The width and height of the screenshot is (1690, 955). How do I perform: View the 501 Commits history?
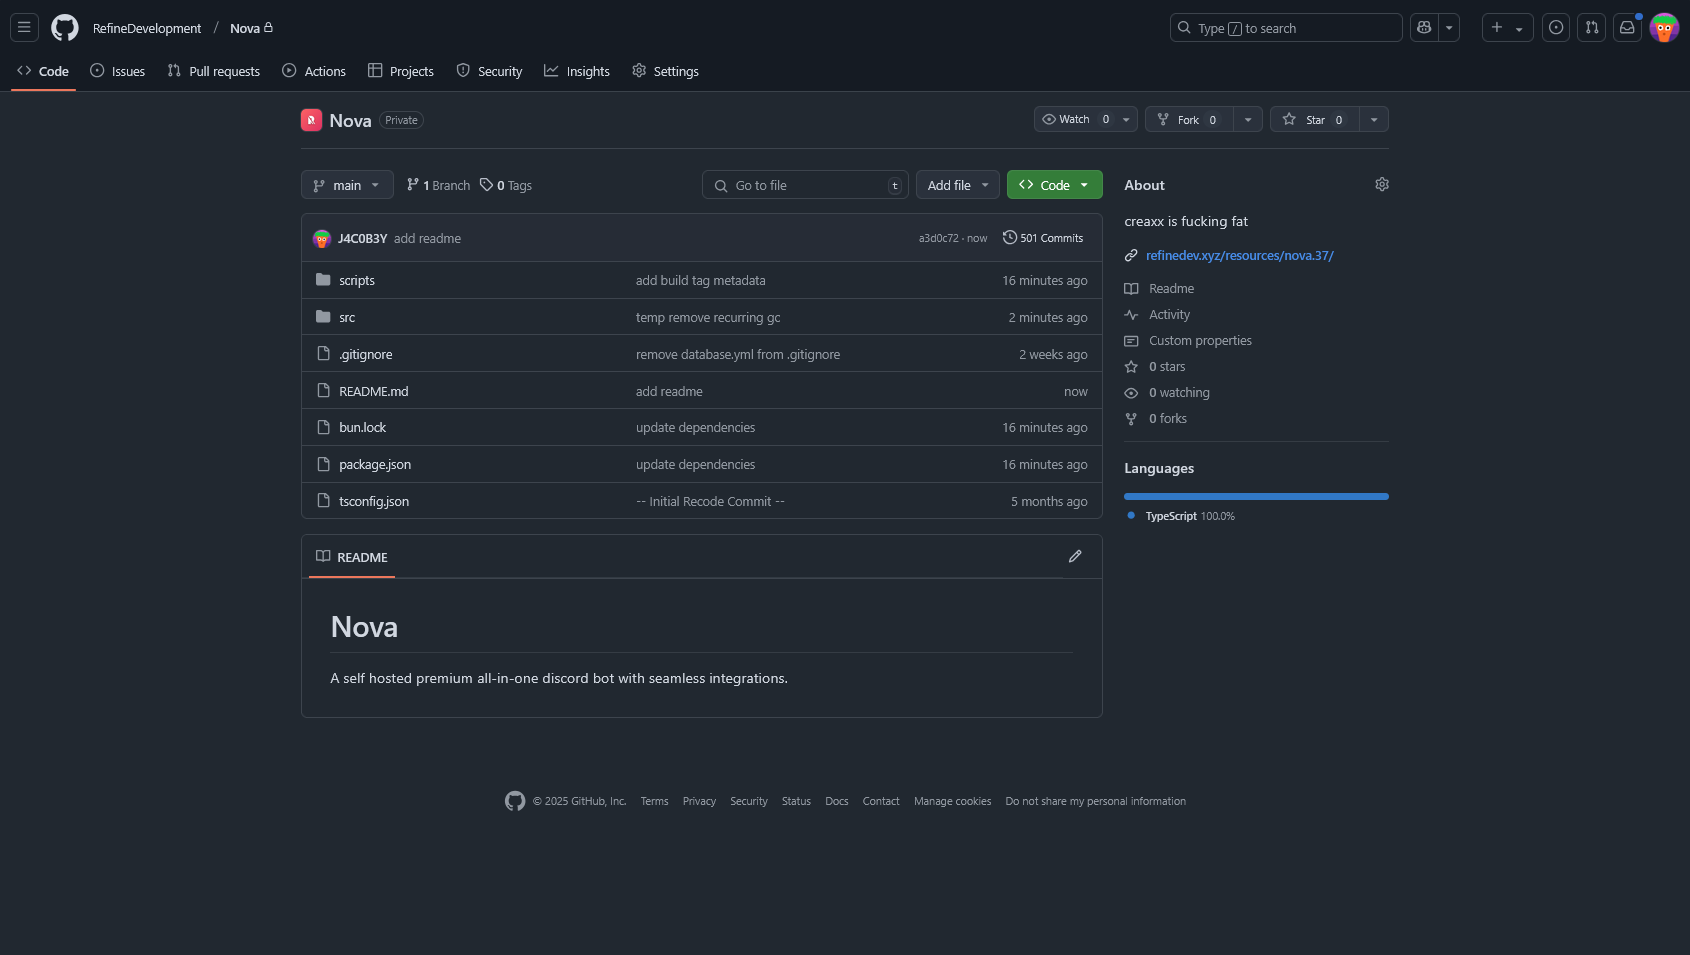point(1043,238)
